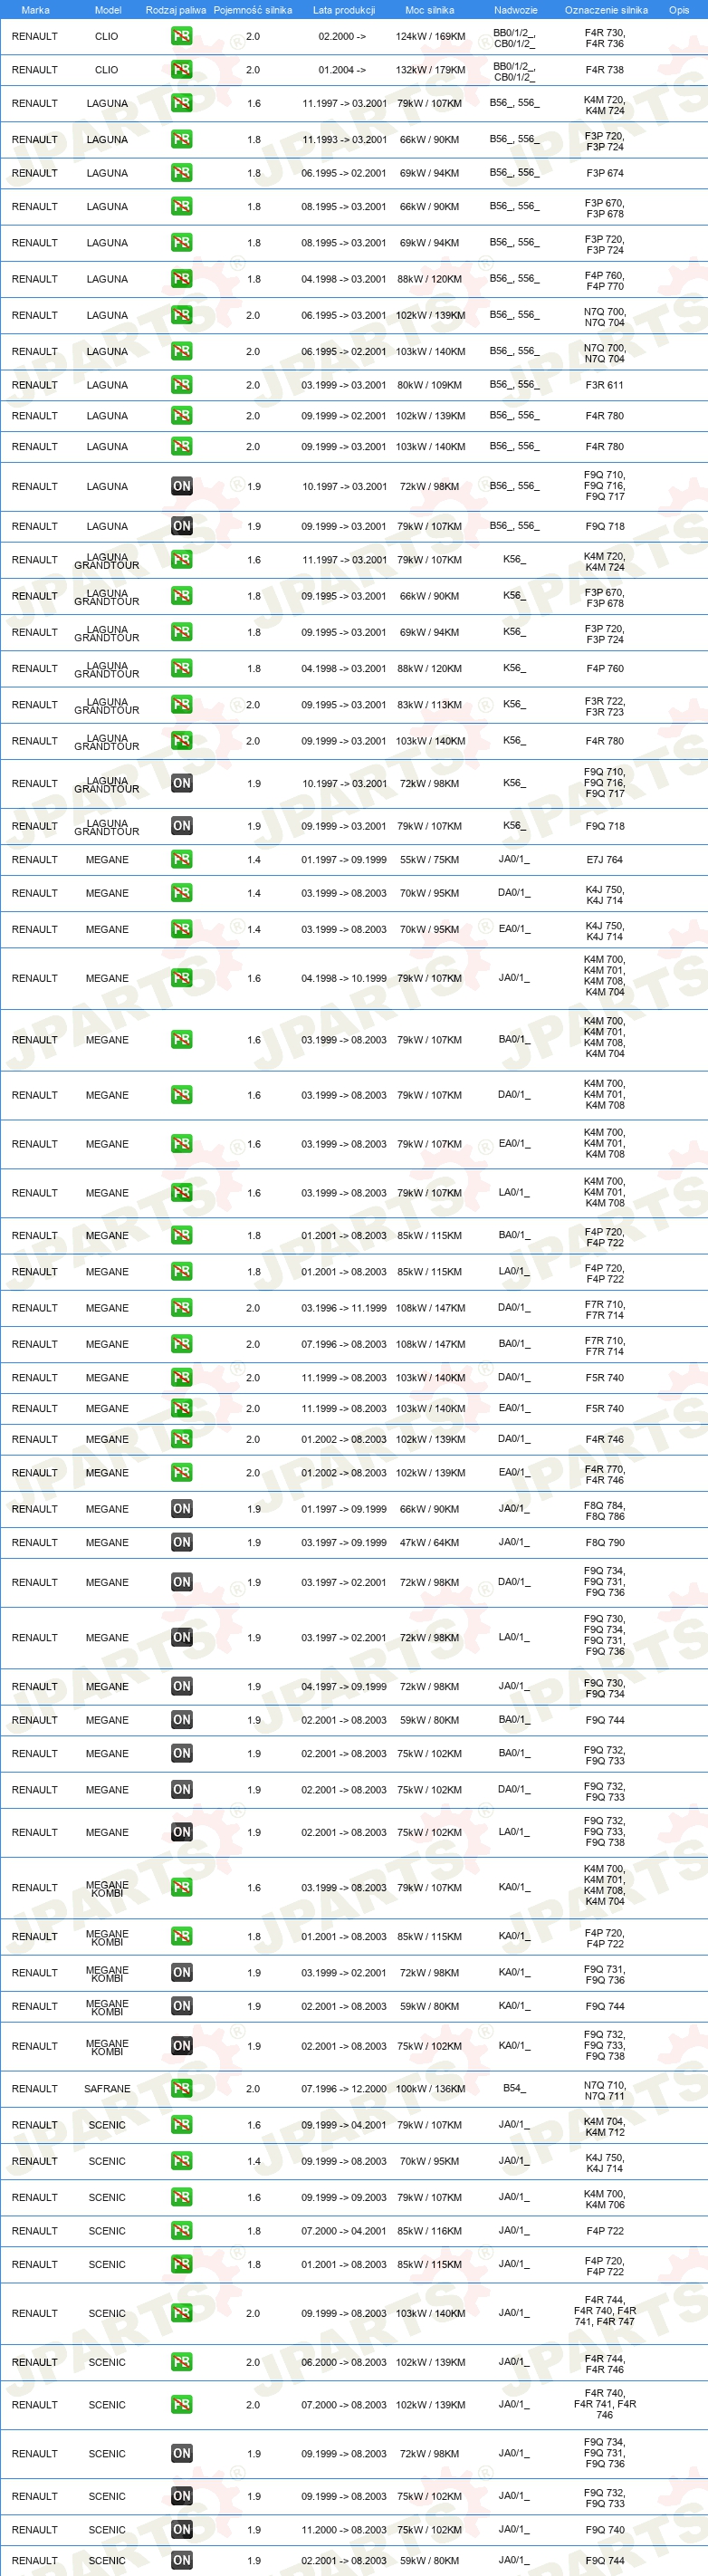Viewport: 708px width, 2576px height.
Task: Select the petrol icon for MEGANE E7J 764
Action: [181, 860]
